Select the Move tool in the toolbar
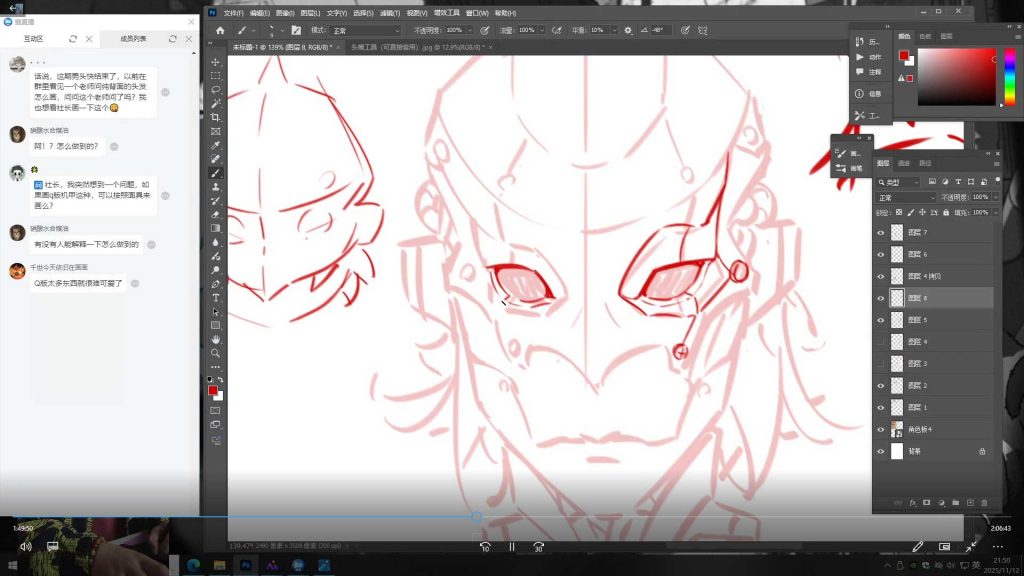The width and height of the screenshot is (1024, 576). point(216,62)
